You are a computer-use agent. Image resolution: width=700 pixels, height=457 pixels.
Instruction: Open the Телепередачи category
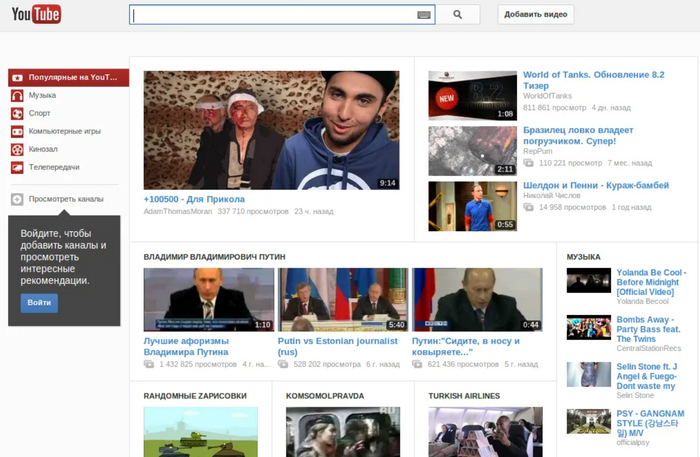coord(54,167)
